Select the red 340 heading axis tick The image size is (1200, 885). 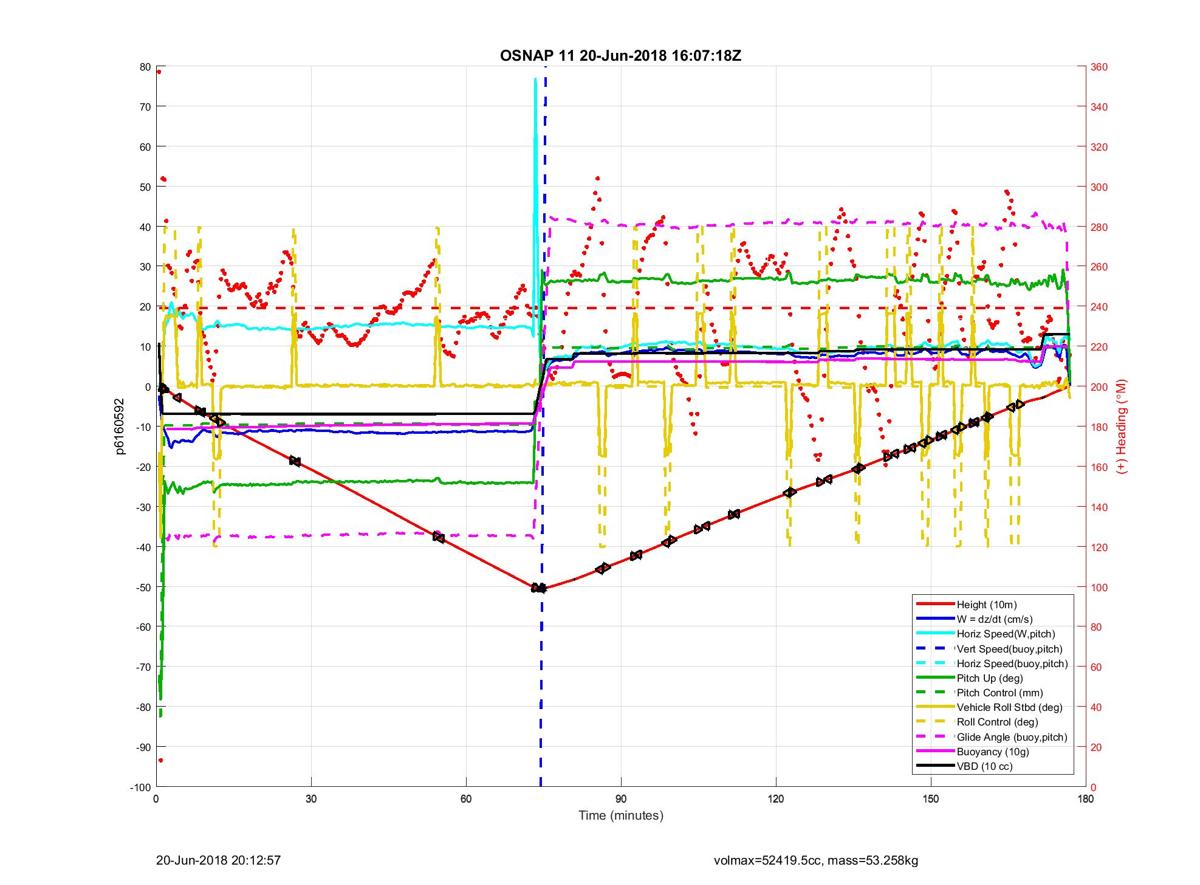point(1098,107)
